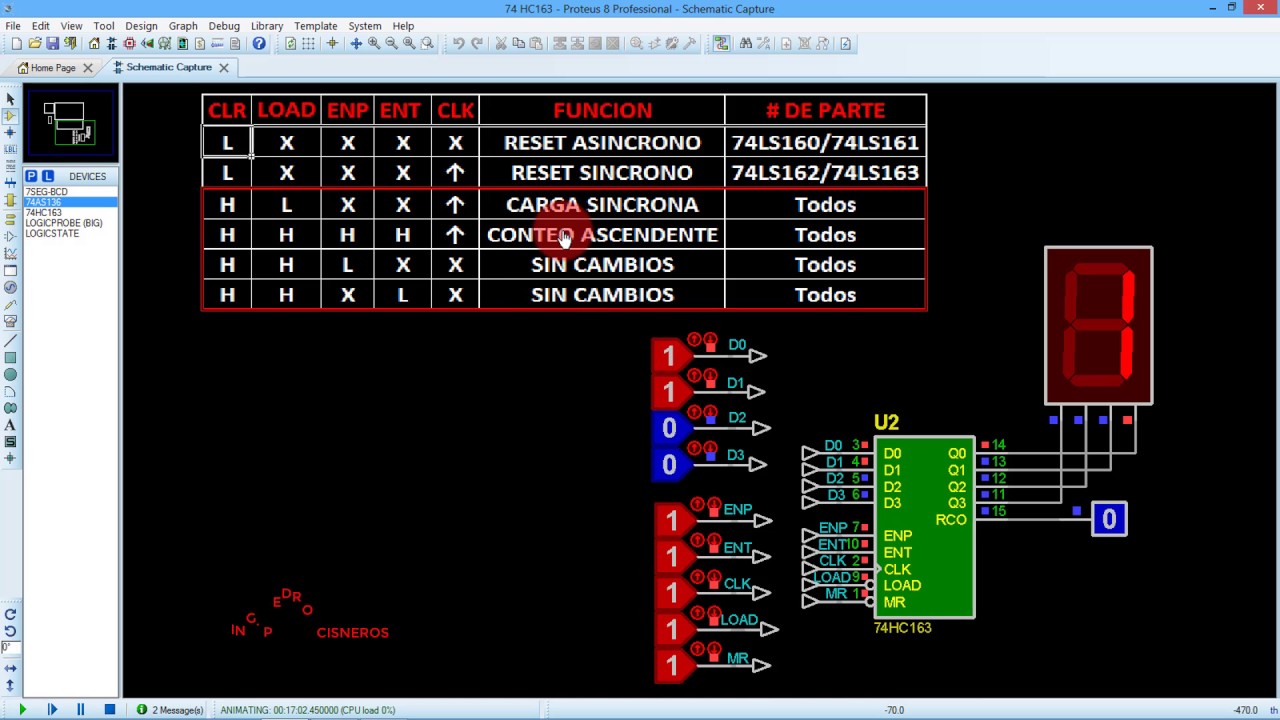The image size is (1280, 720).
Task: Click the pan center-at-cursor icon
Action: [355, 44]
